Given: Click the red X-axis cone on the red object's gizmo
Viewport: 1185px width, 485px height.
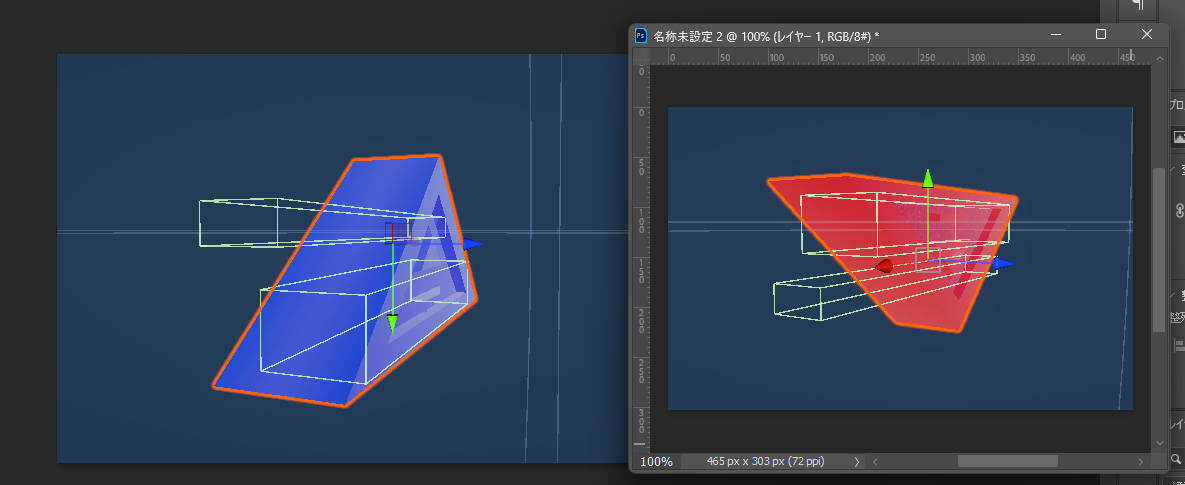Looking at the screenshot, I should click(x=883, y=266).
